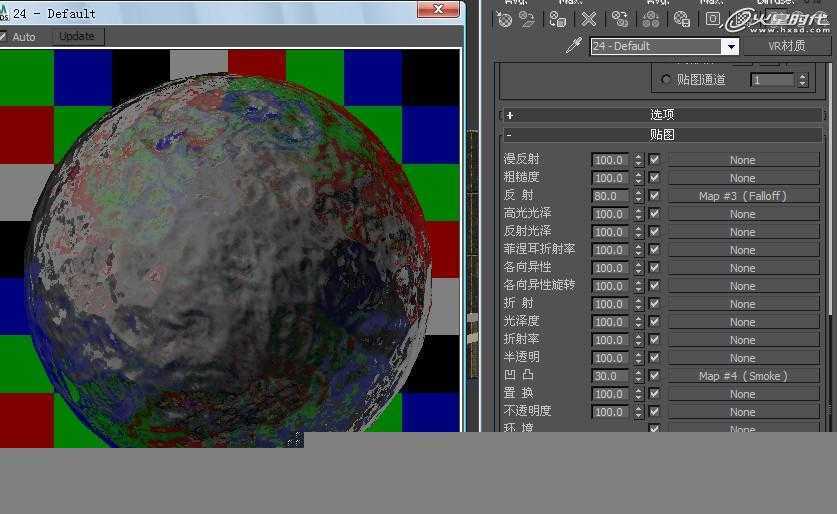Click the 各向异性旋转 amount field
Screen dimensions: 837x514
coord(610,286)
